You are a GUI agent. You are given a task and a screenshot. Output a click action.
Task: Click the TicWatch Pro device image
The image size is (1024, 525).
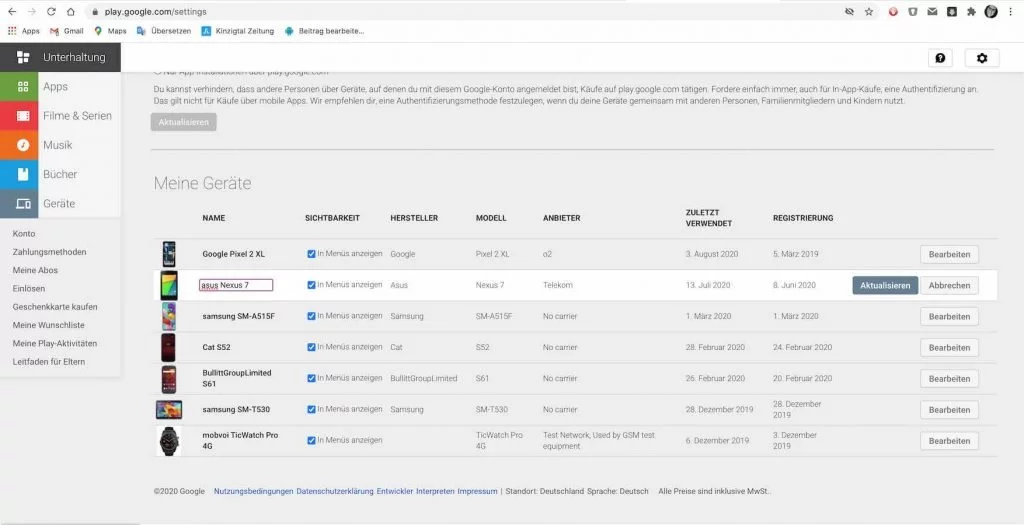pyautogui.click(x=169, y=441)
